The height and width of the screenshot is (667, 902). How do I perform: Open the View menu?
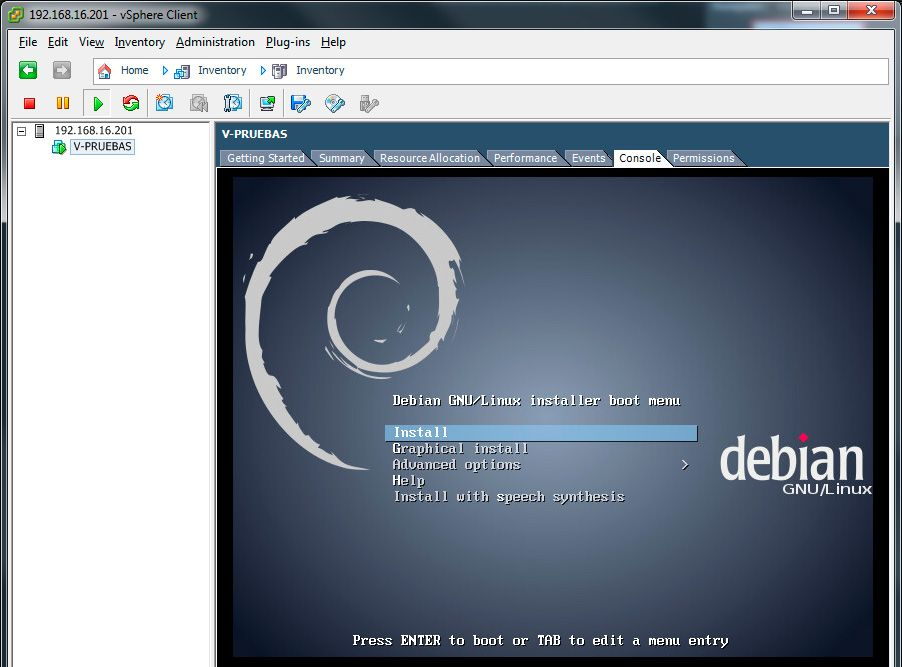coord(91,42)
